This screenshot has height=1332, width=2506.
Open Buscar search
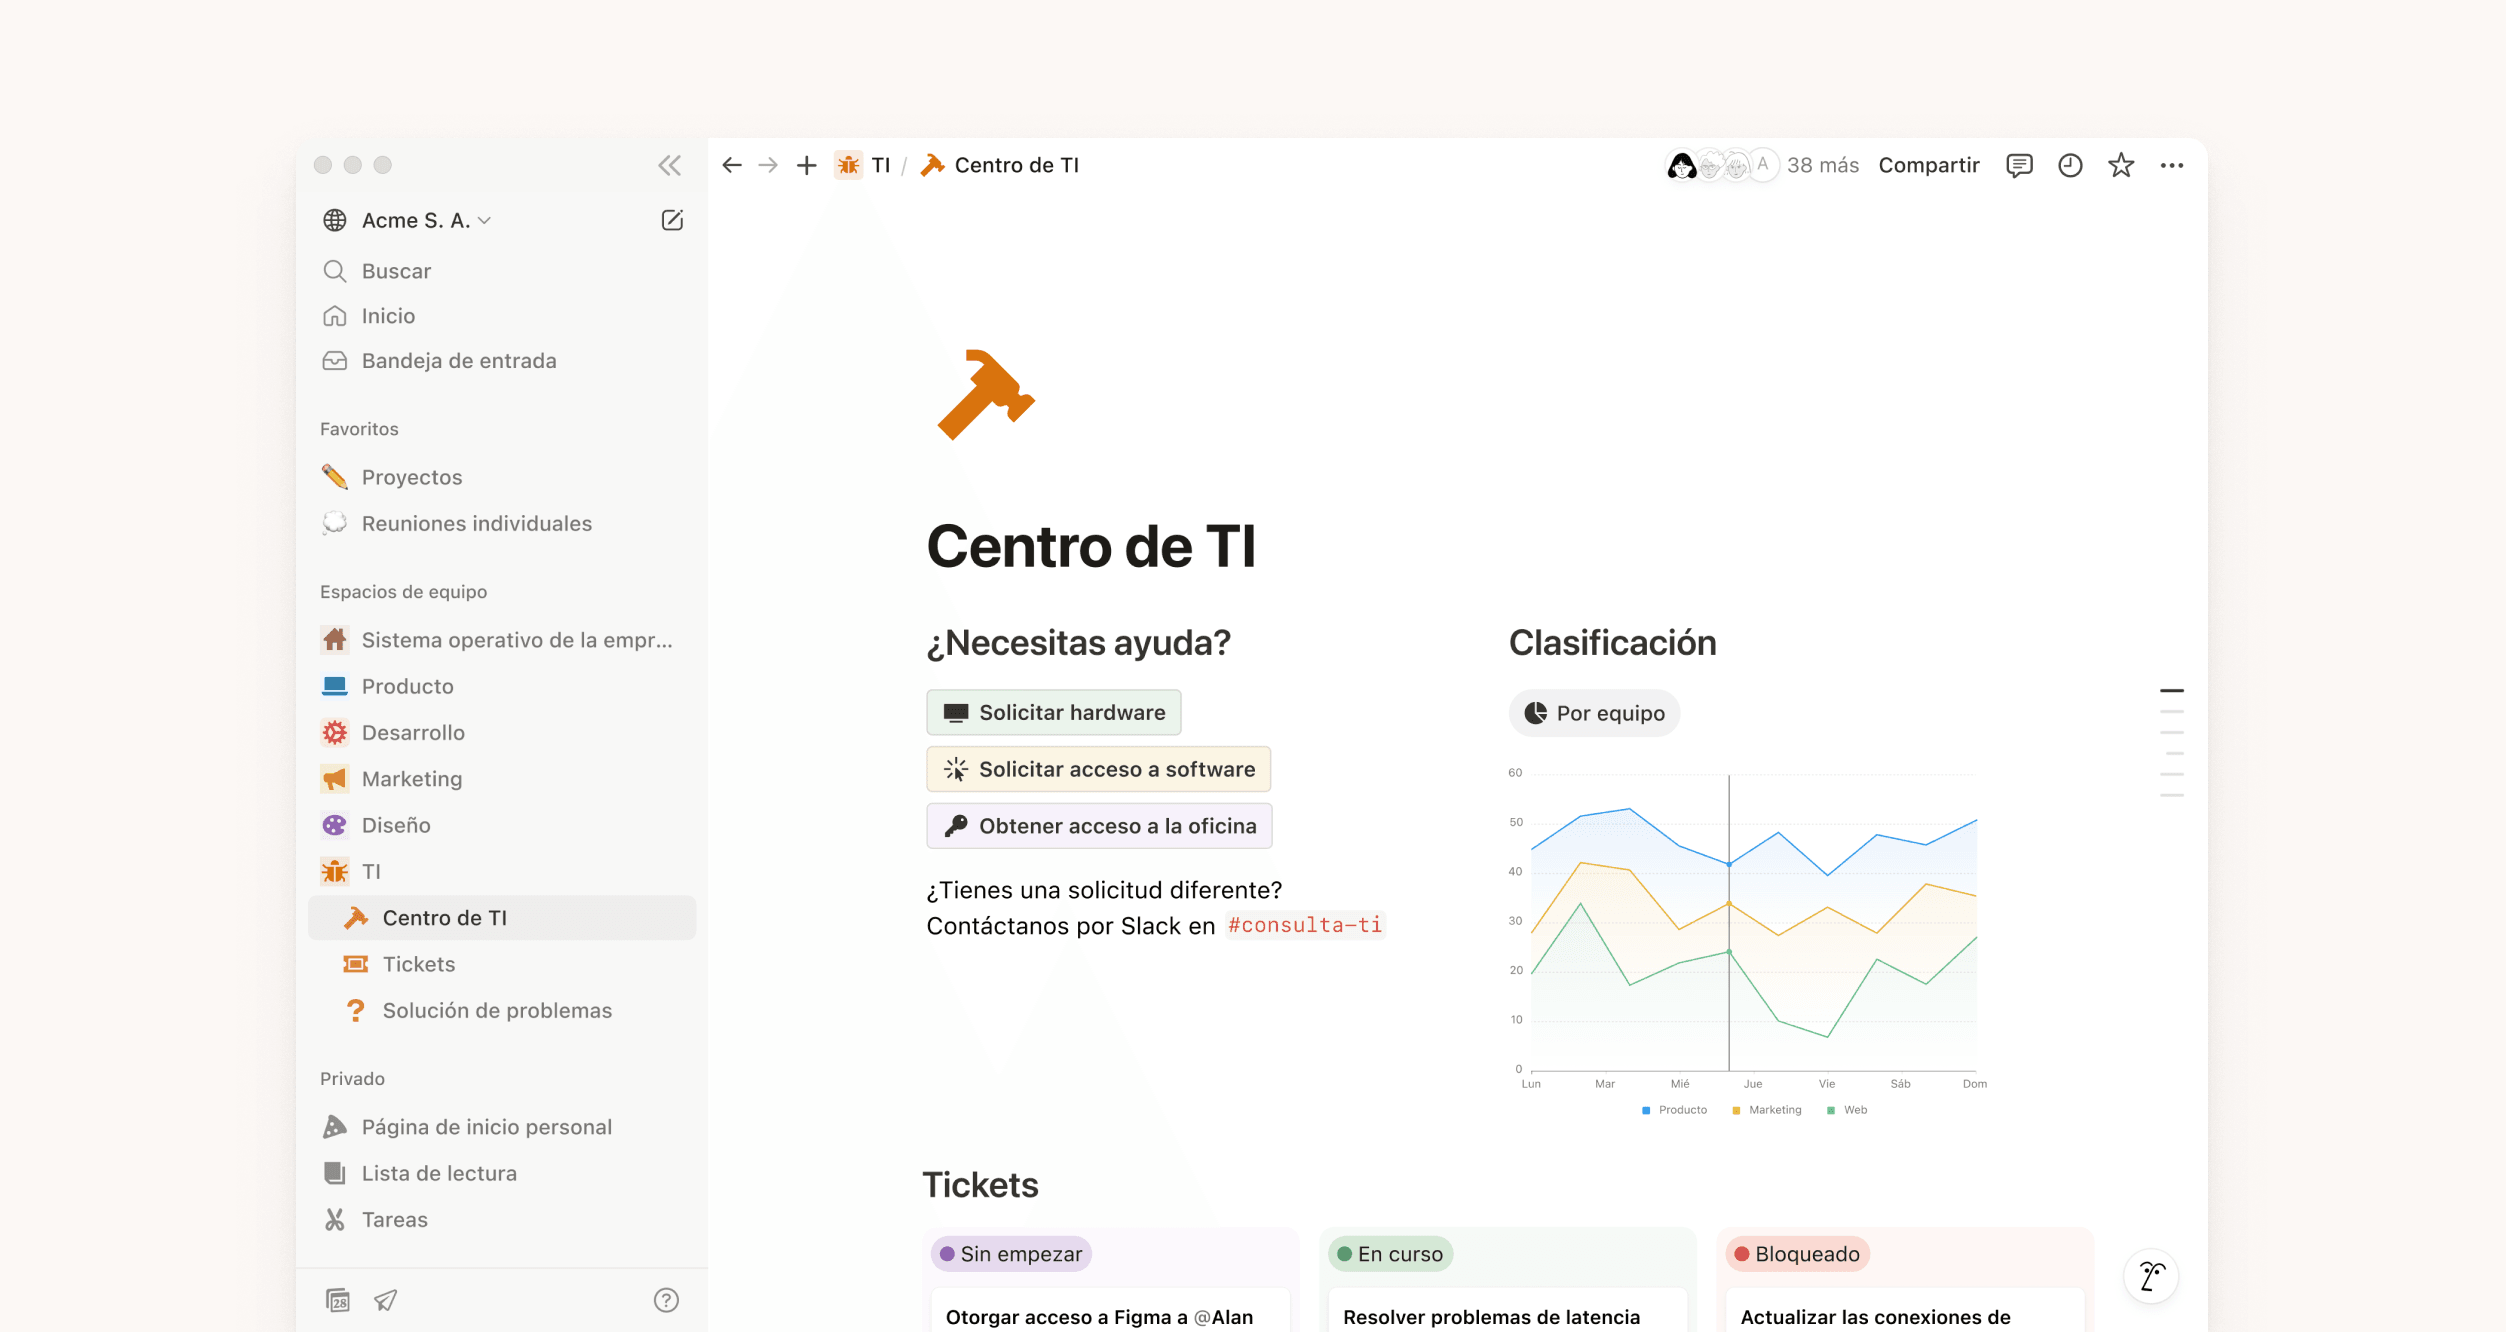(501, 271)
